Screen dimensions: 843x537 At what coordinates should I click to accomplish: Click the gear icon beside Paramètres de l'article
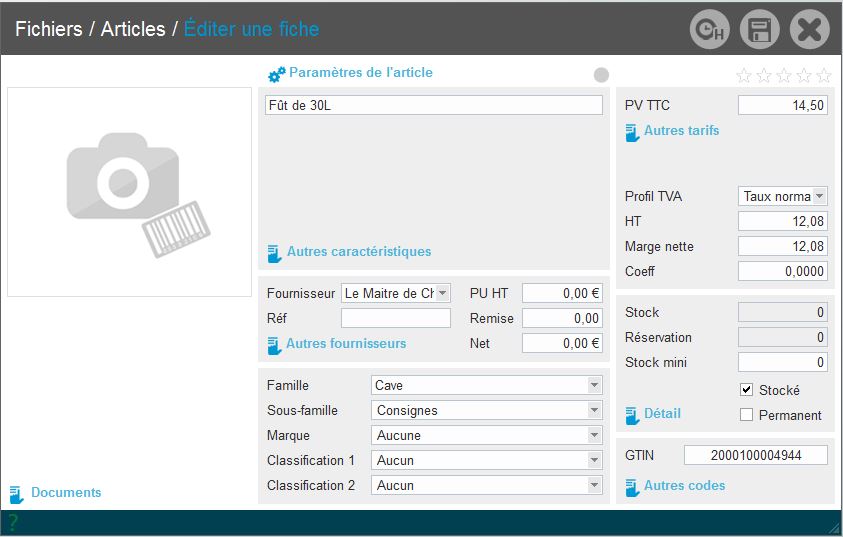coord(276,74)
